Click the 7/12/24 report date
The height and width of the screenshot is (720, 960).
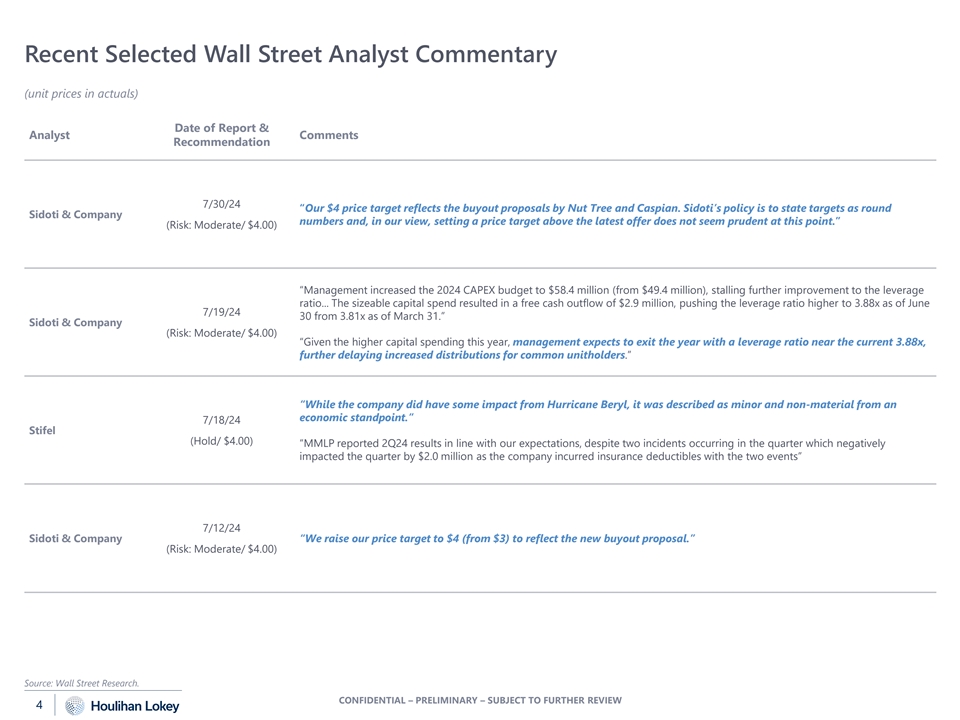221,528
